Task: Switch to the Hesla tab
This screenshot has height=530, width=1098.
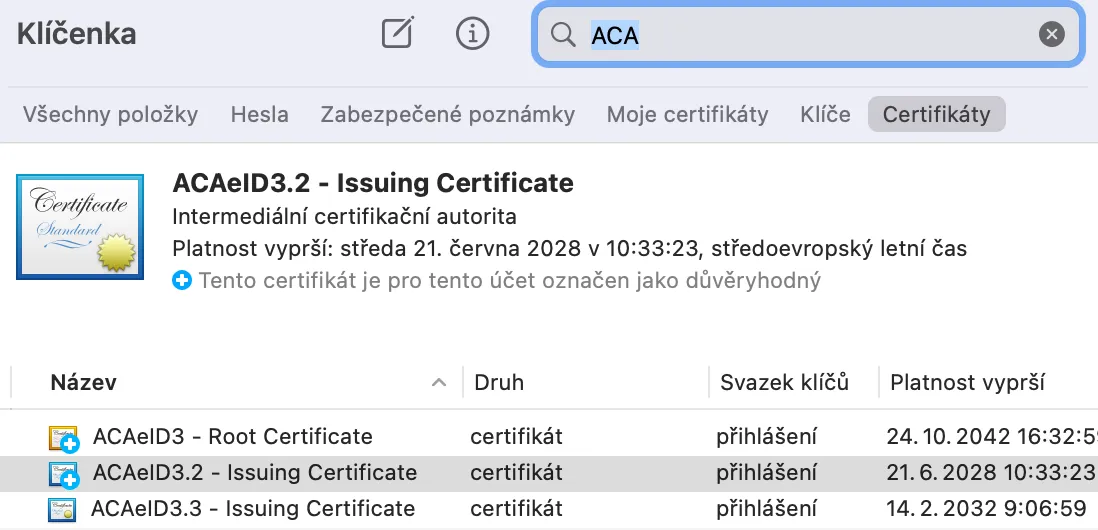Action: 259,114
